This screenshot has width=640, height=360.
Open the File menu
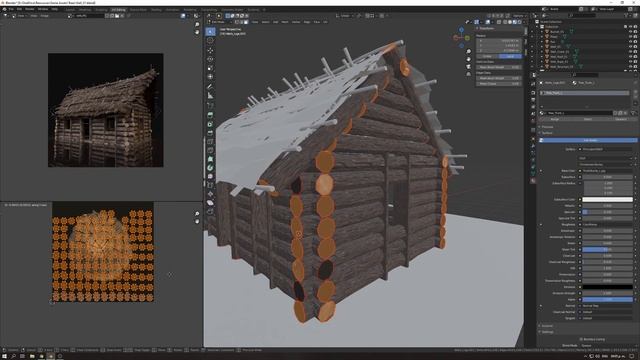(11, 9)
